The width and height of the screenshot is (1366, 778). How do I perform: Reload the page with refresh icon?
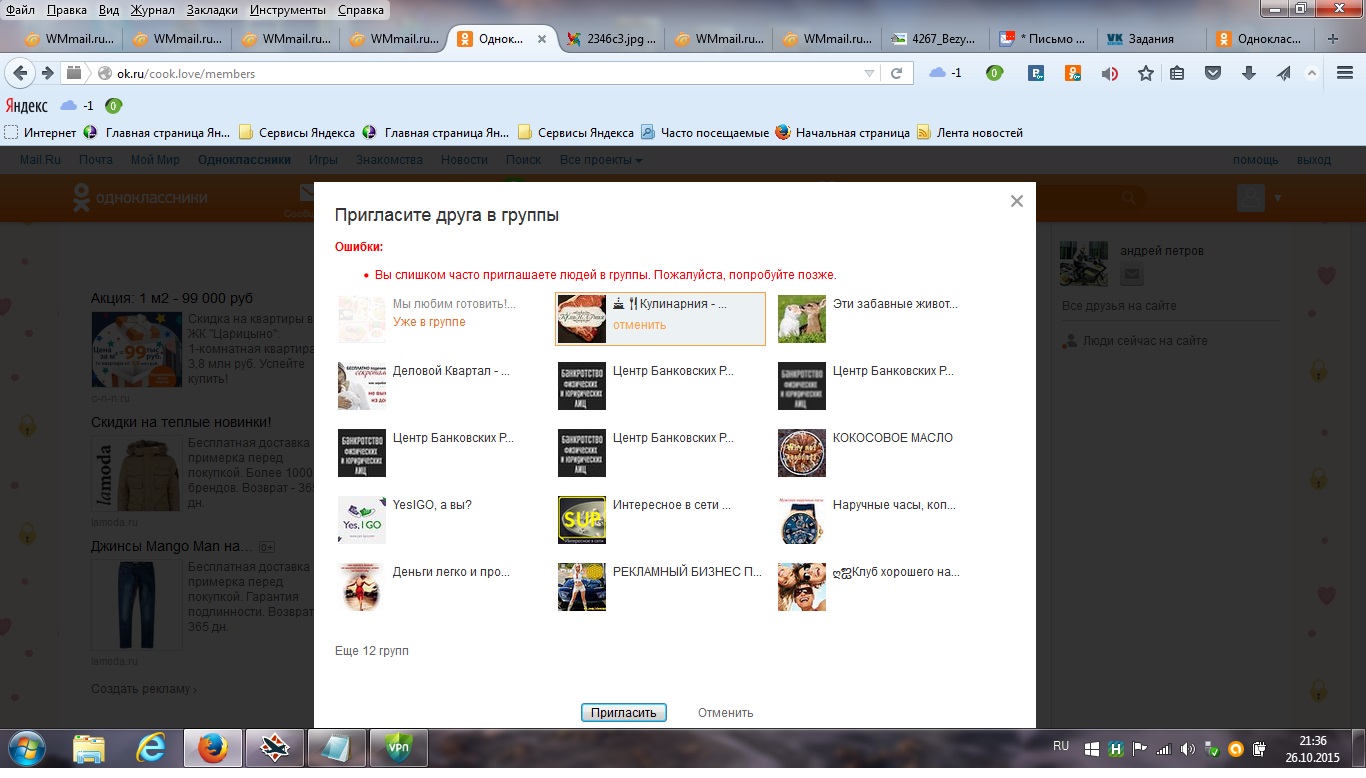click(x=897, y=73)
